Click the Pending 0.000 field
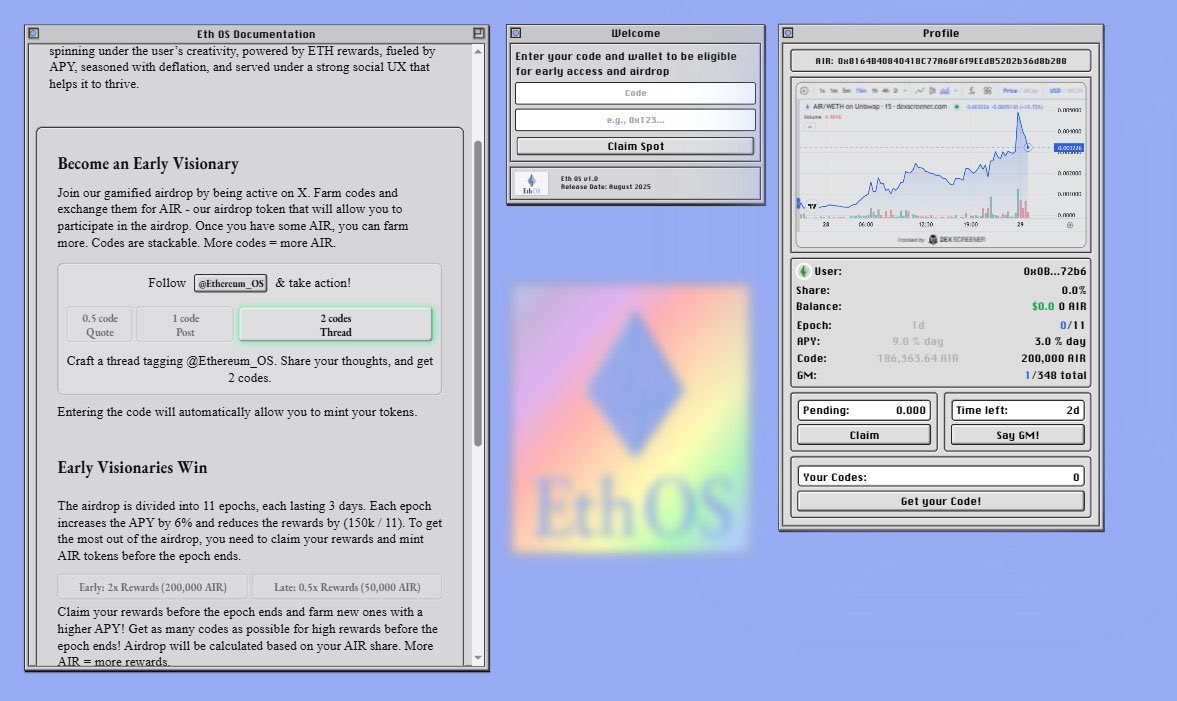The height and width of the screenshot is (701, 1177). point(864,410)
